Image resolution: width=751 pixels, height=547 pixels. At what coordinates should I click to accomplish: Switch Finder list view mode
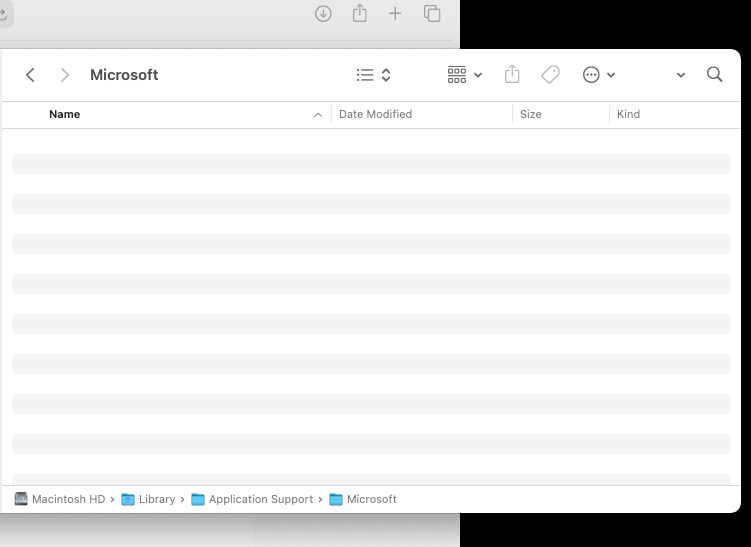pos(374,75)
